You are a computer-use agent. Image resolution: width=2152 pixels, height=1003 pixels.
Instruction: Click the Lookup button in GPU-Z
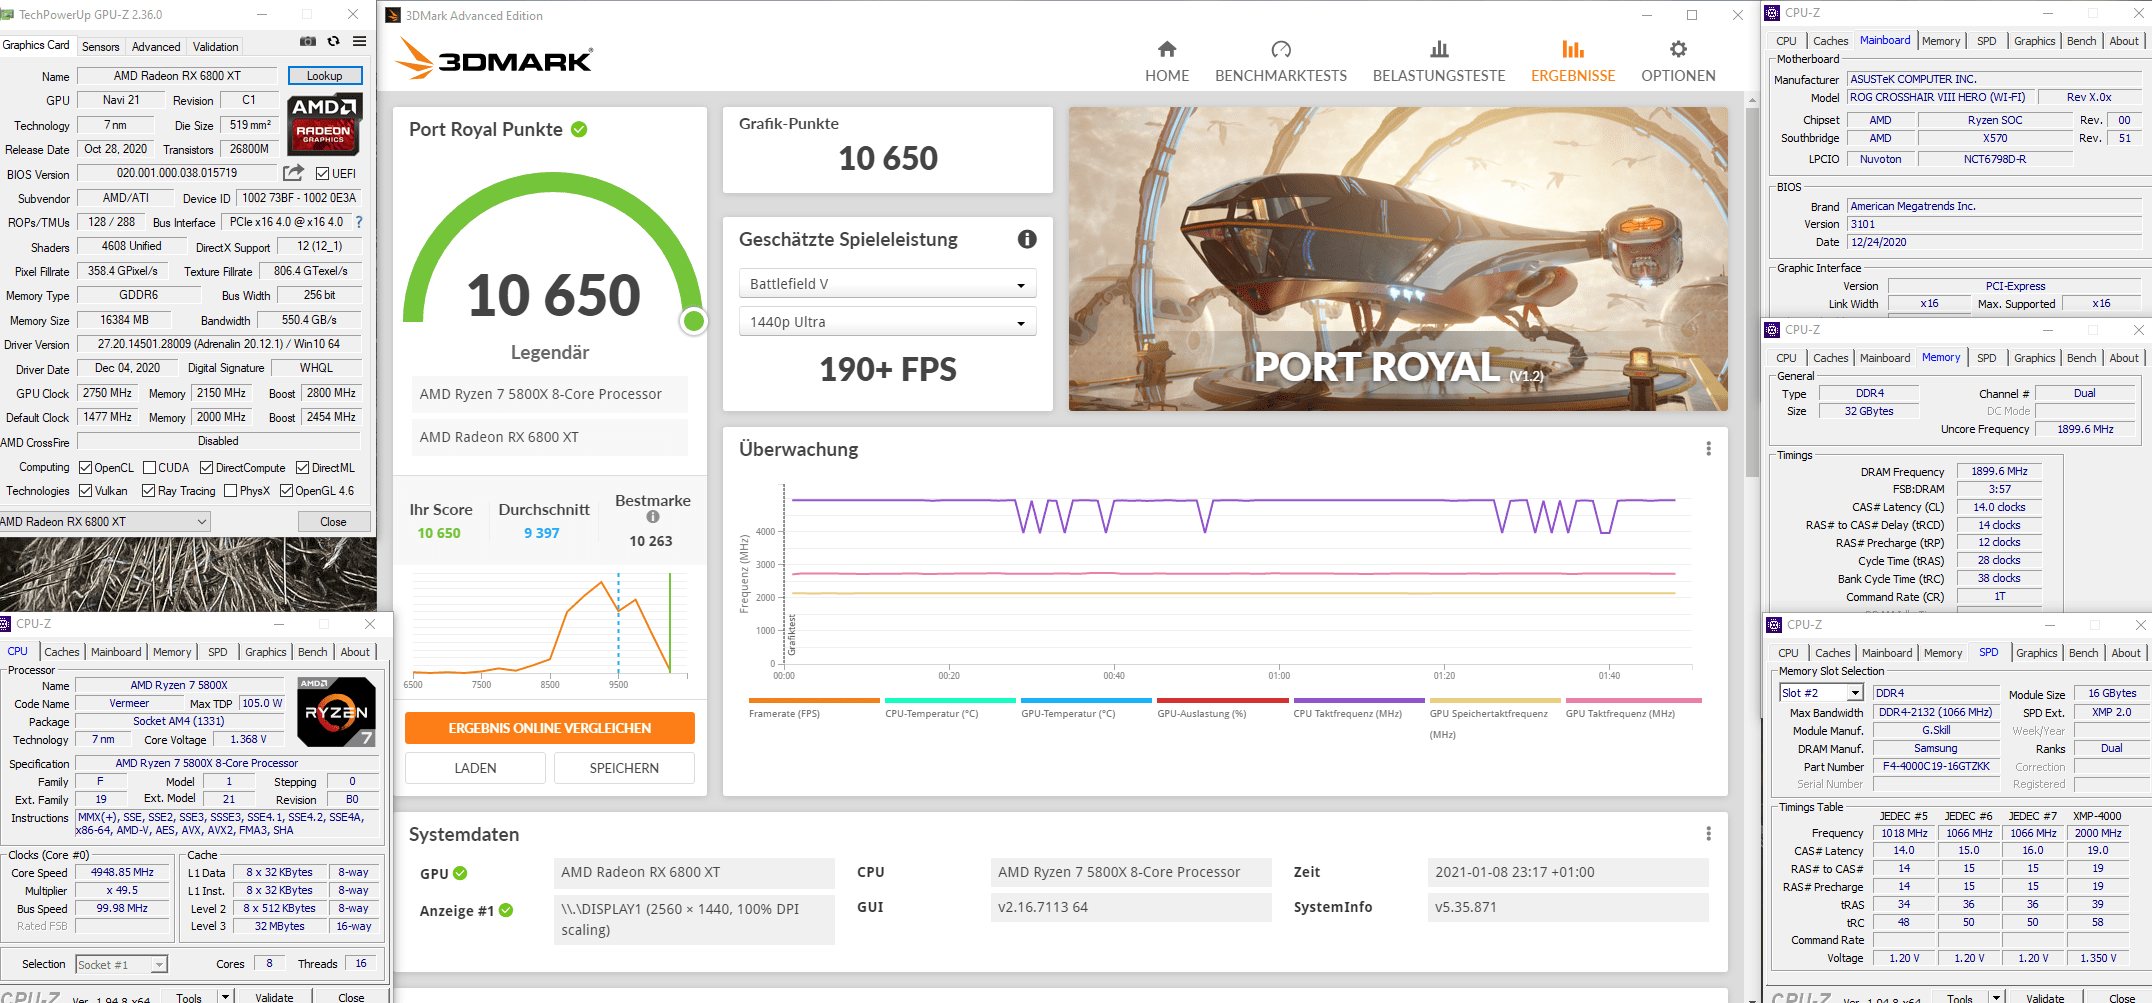[324, 76]
